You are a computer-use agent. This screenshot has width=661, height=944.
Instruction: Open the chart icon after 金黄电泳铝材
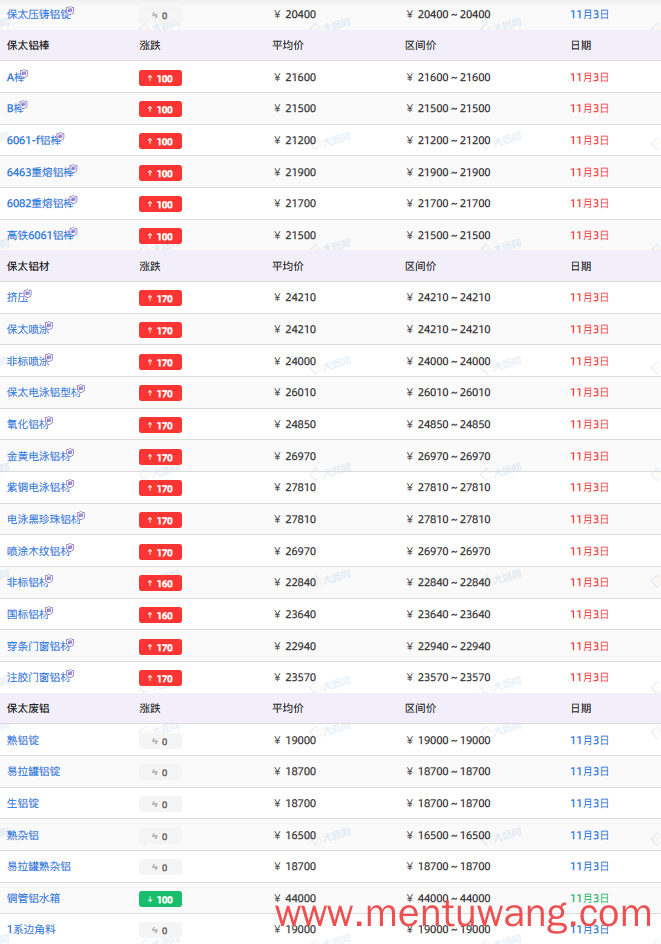(70, 453)
